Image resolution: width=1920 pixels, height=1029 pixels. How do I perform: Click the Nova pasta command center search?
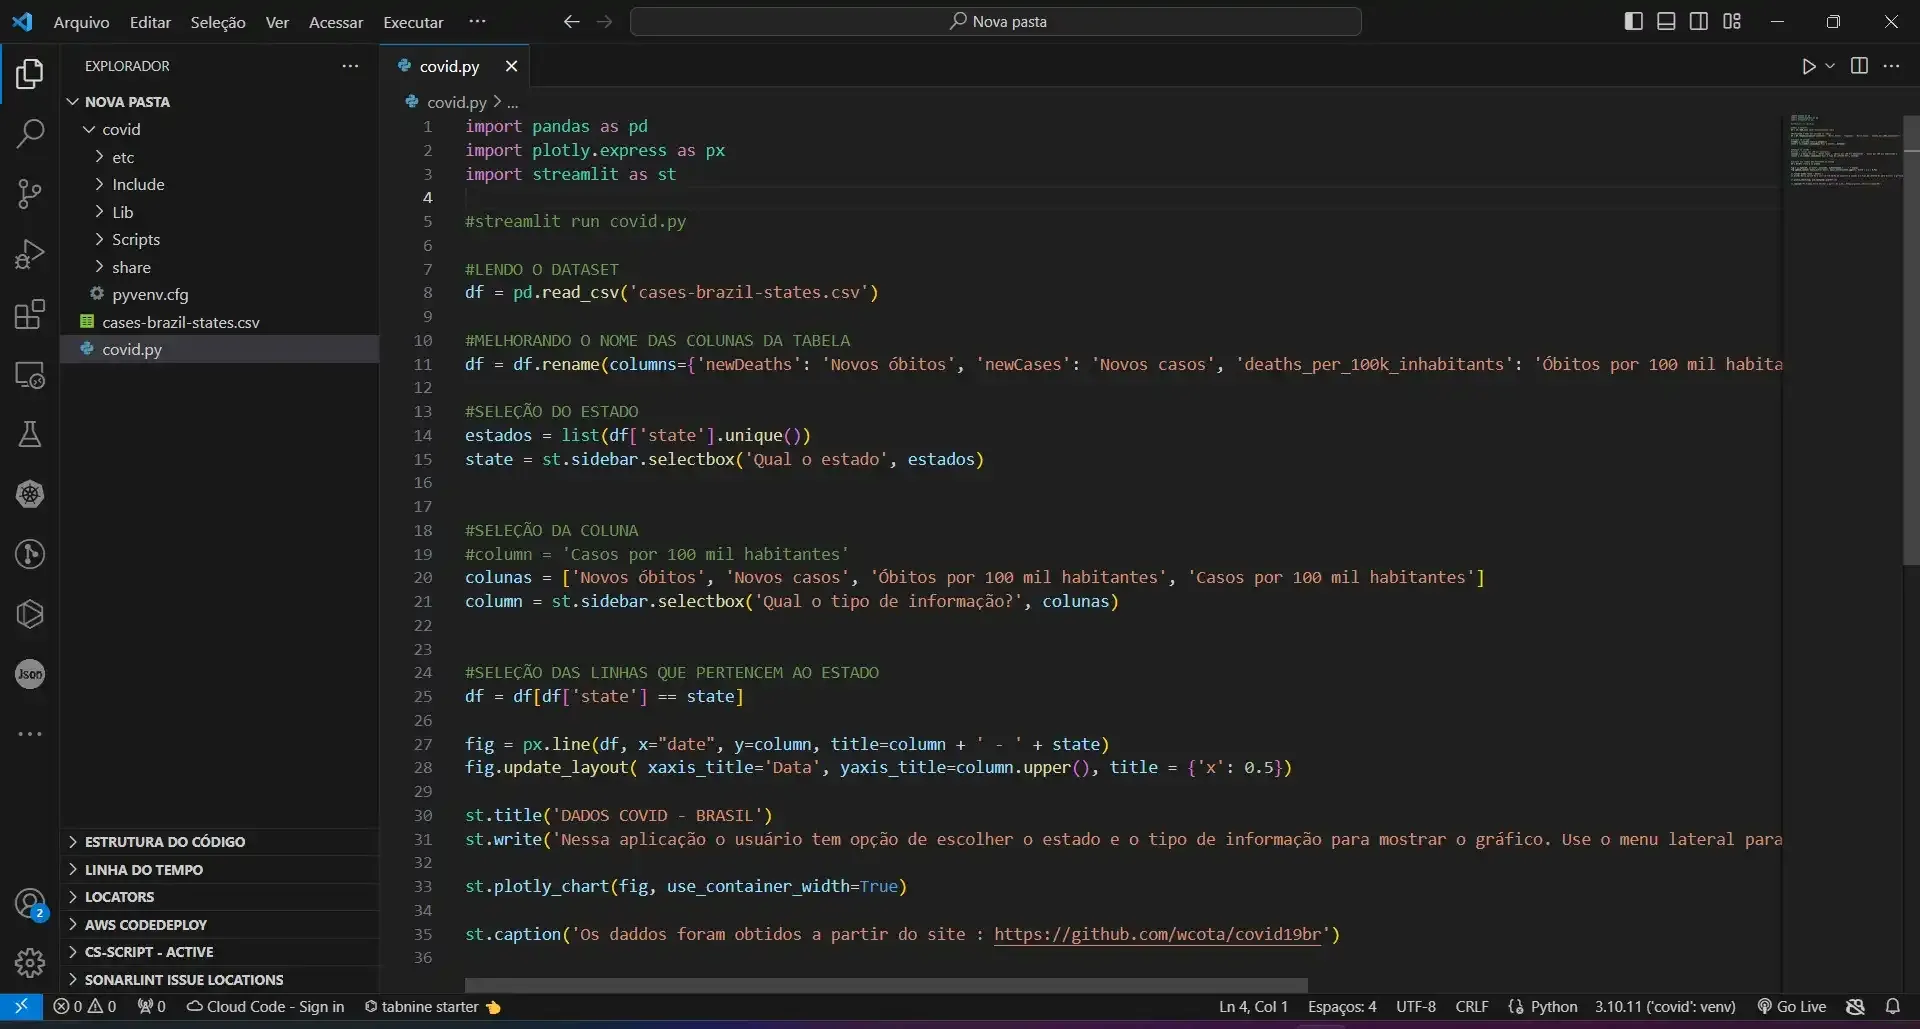(996, 22)
